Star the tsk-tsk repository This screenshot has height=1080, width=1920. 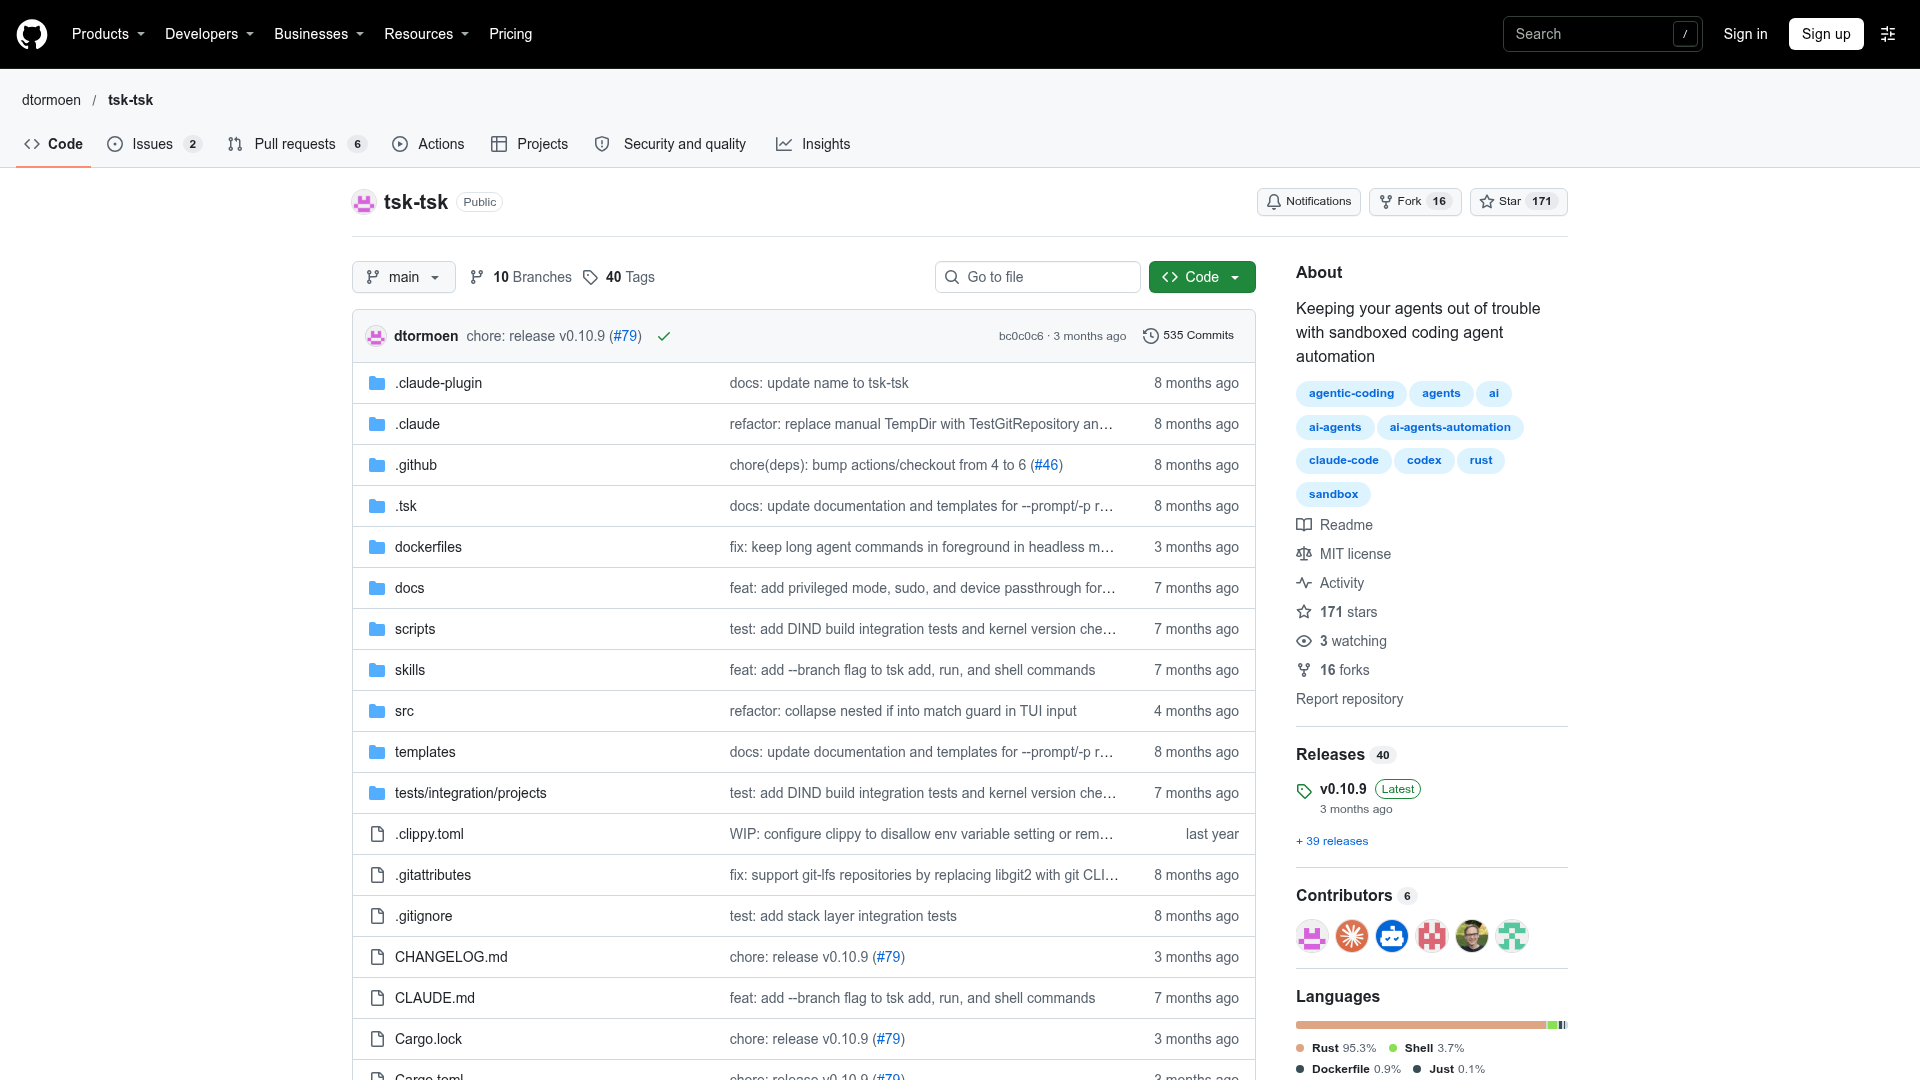(1518, 202)
